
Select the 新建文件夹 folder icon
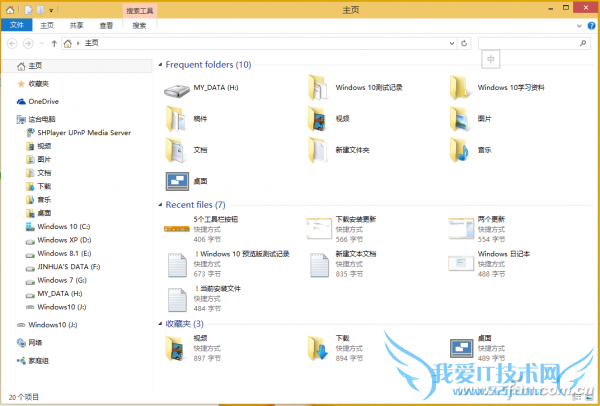[318, 150]
